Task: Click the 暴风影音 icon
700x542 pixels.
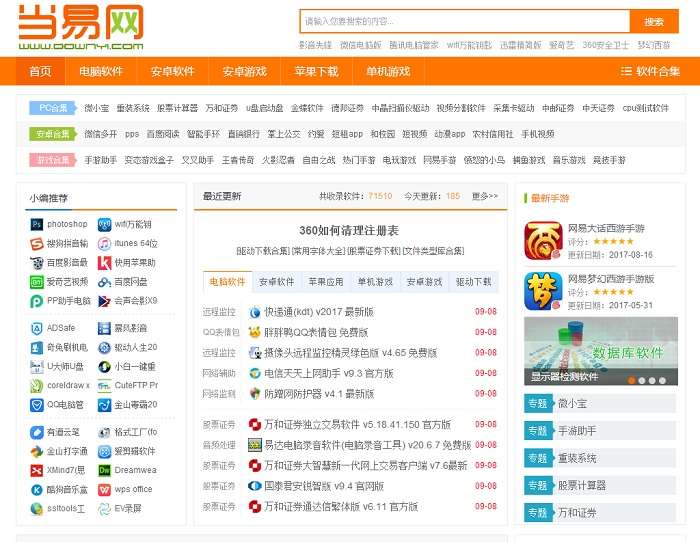Action: (104, 328)
